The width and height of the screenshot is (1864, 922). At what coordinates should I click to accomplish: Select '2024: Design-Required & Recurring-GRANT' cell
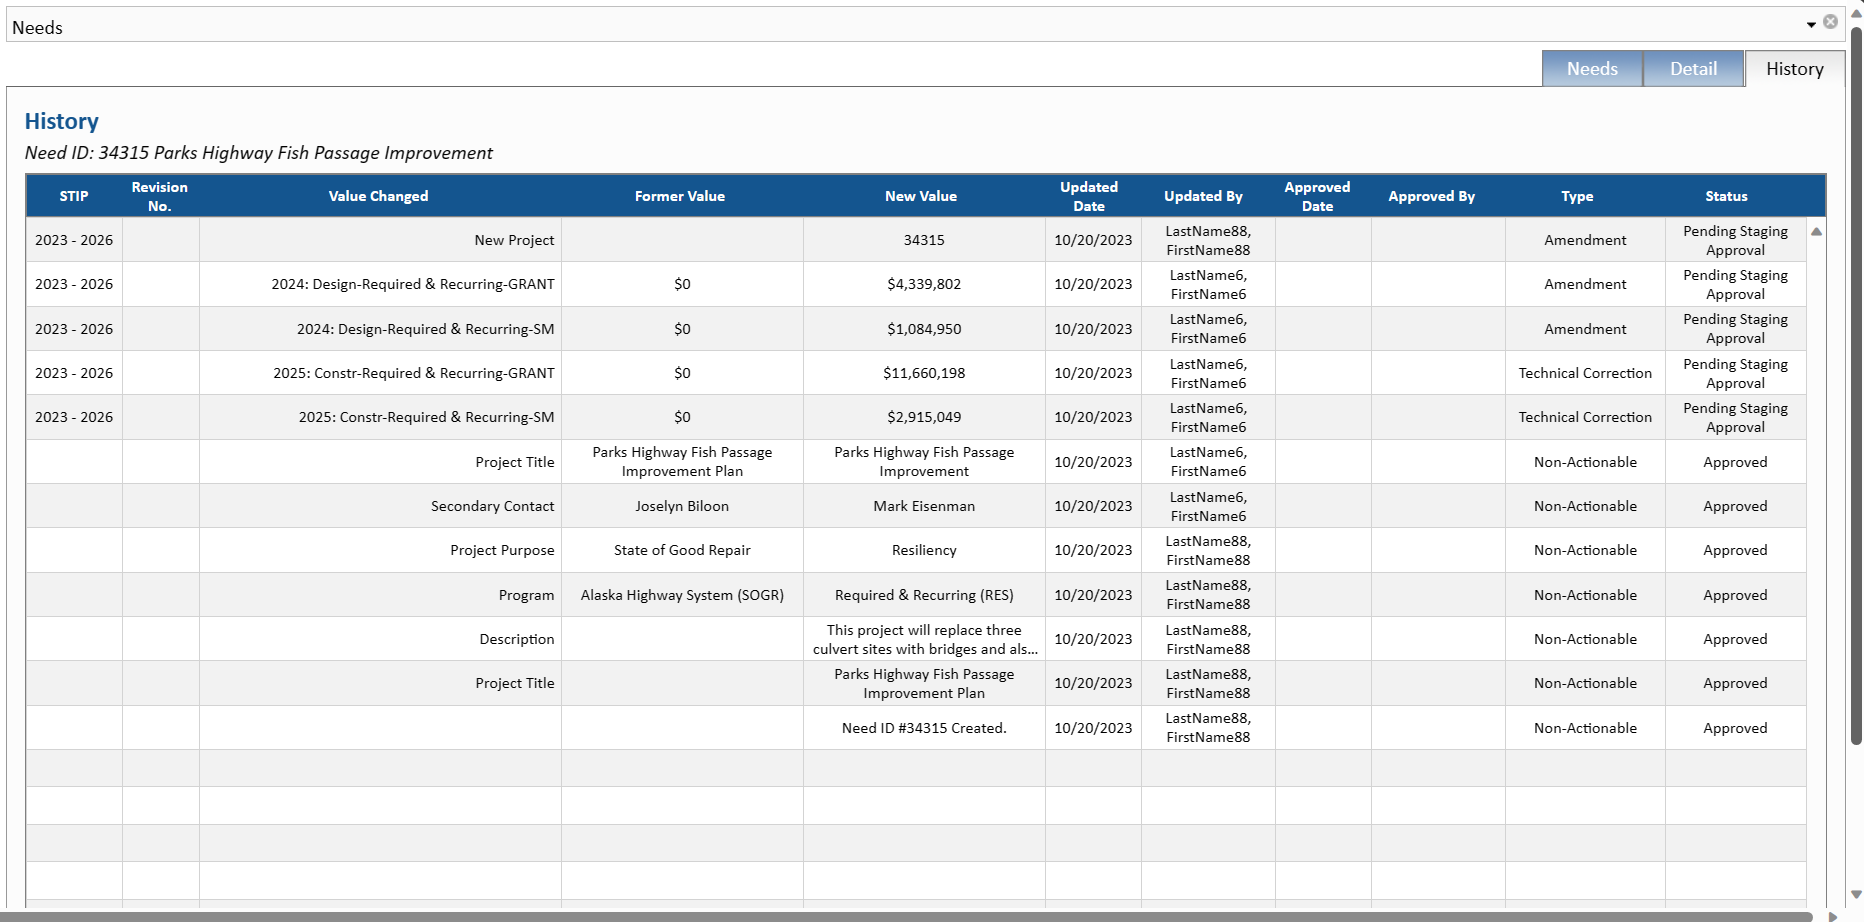(380, 284)
